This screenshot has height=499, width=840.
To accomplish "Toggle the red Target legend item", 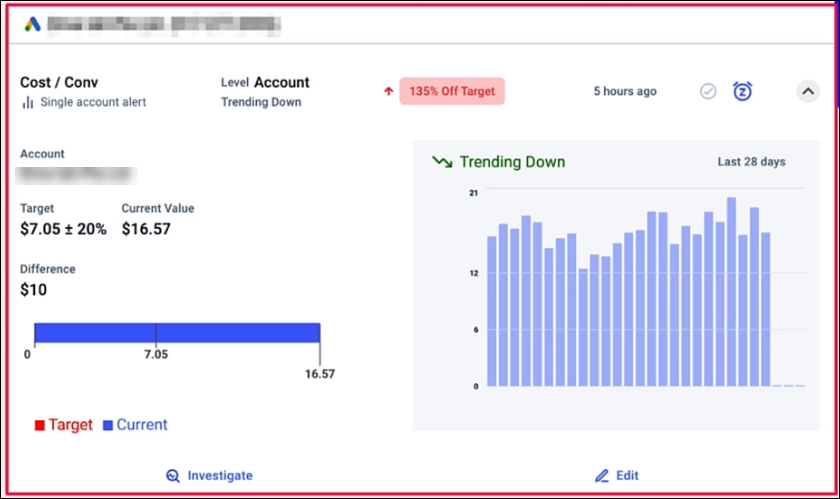I will coord(63,425).
